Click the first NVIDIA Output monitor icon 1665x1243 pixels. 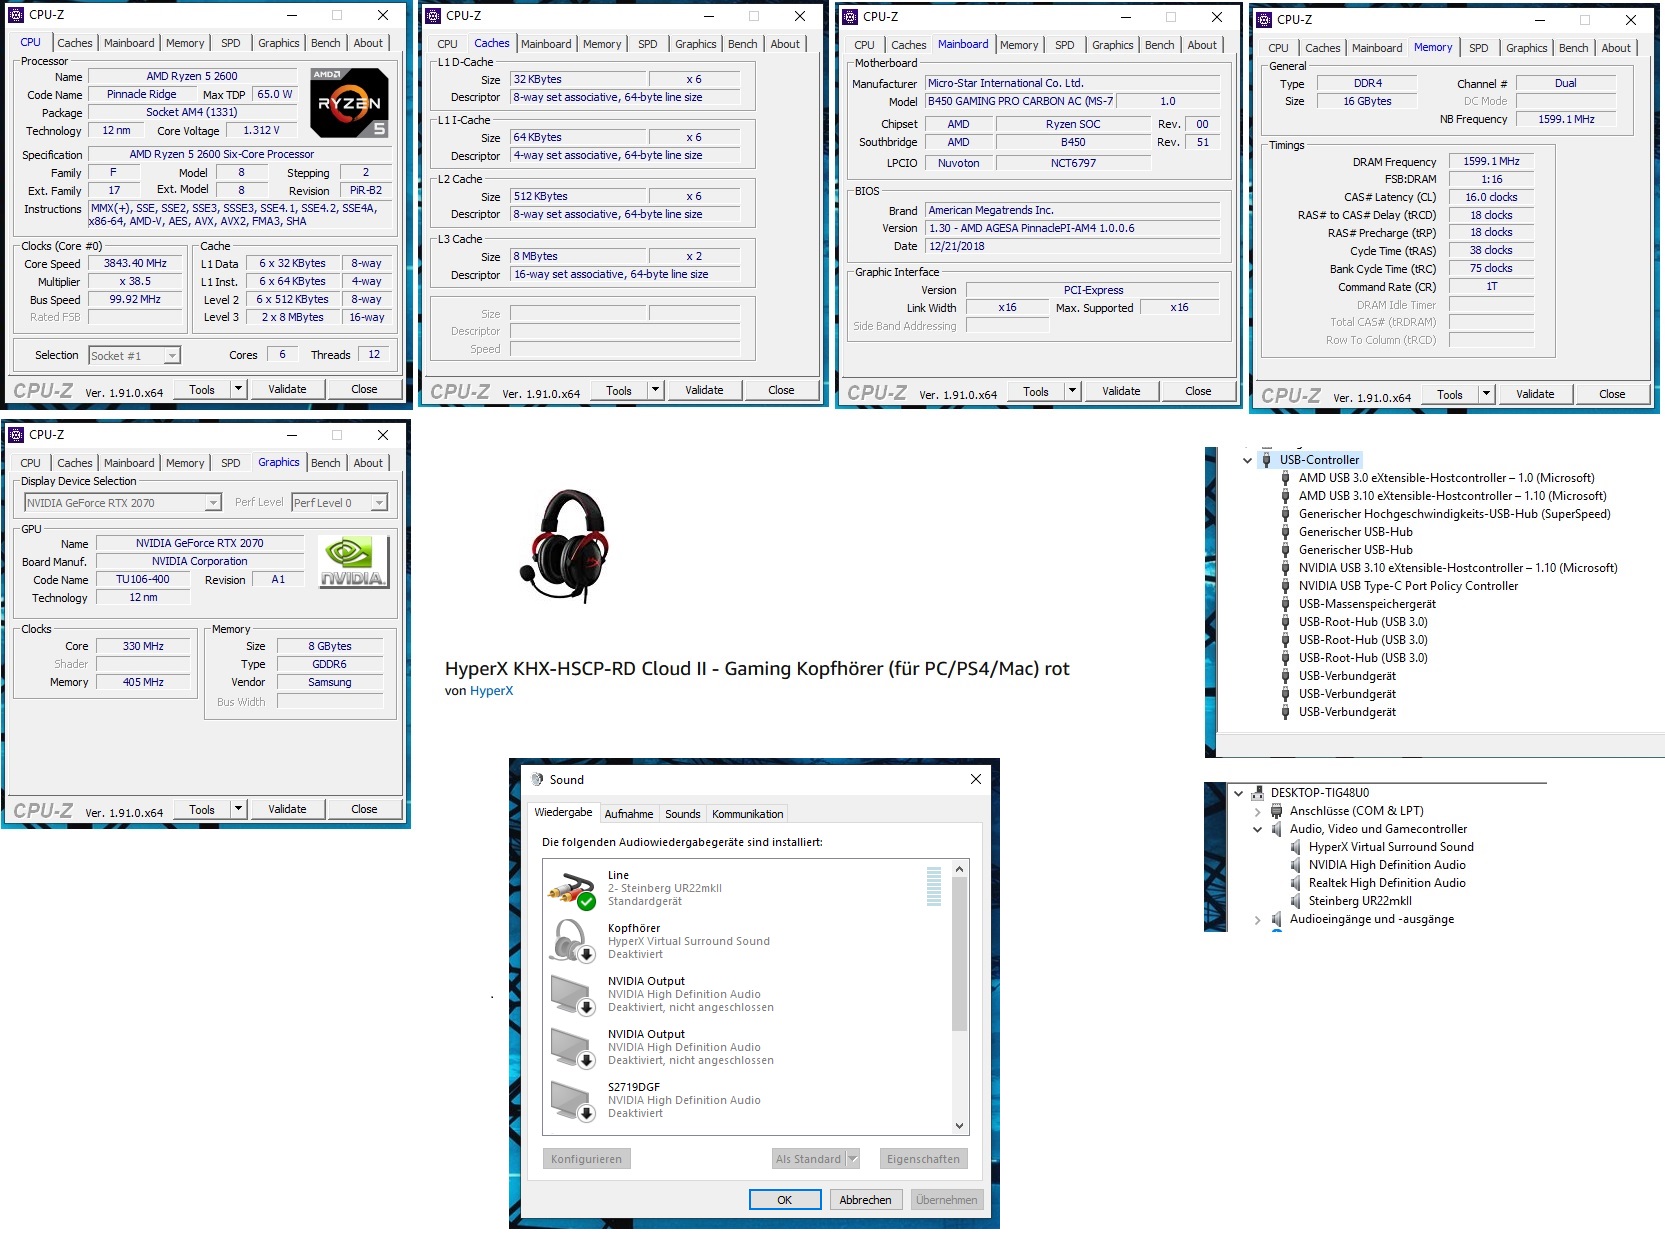pyautogui.click(x=572, y=994)
